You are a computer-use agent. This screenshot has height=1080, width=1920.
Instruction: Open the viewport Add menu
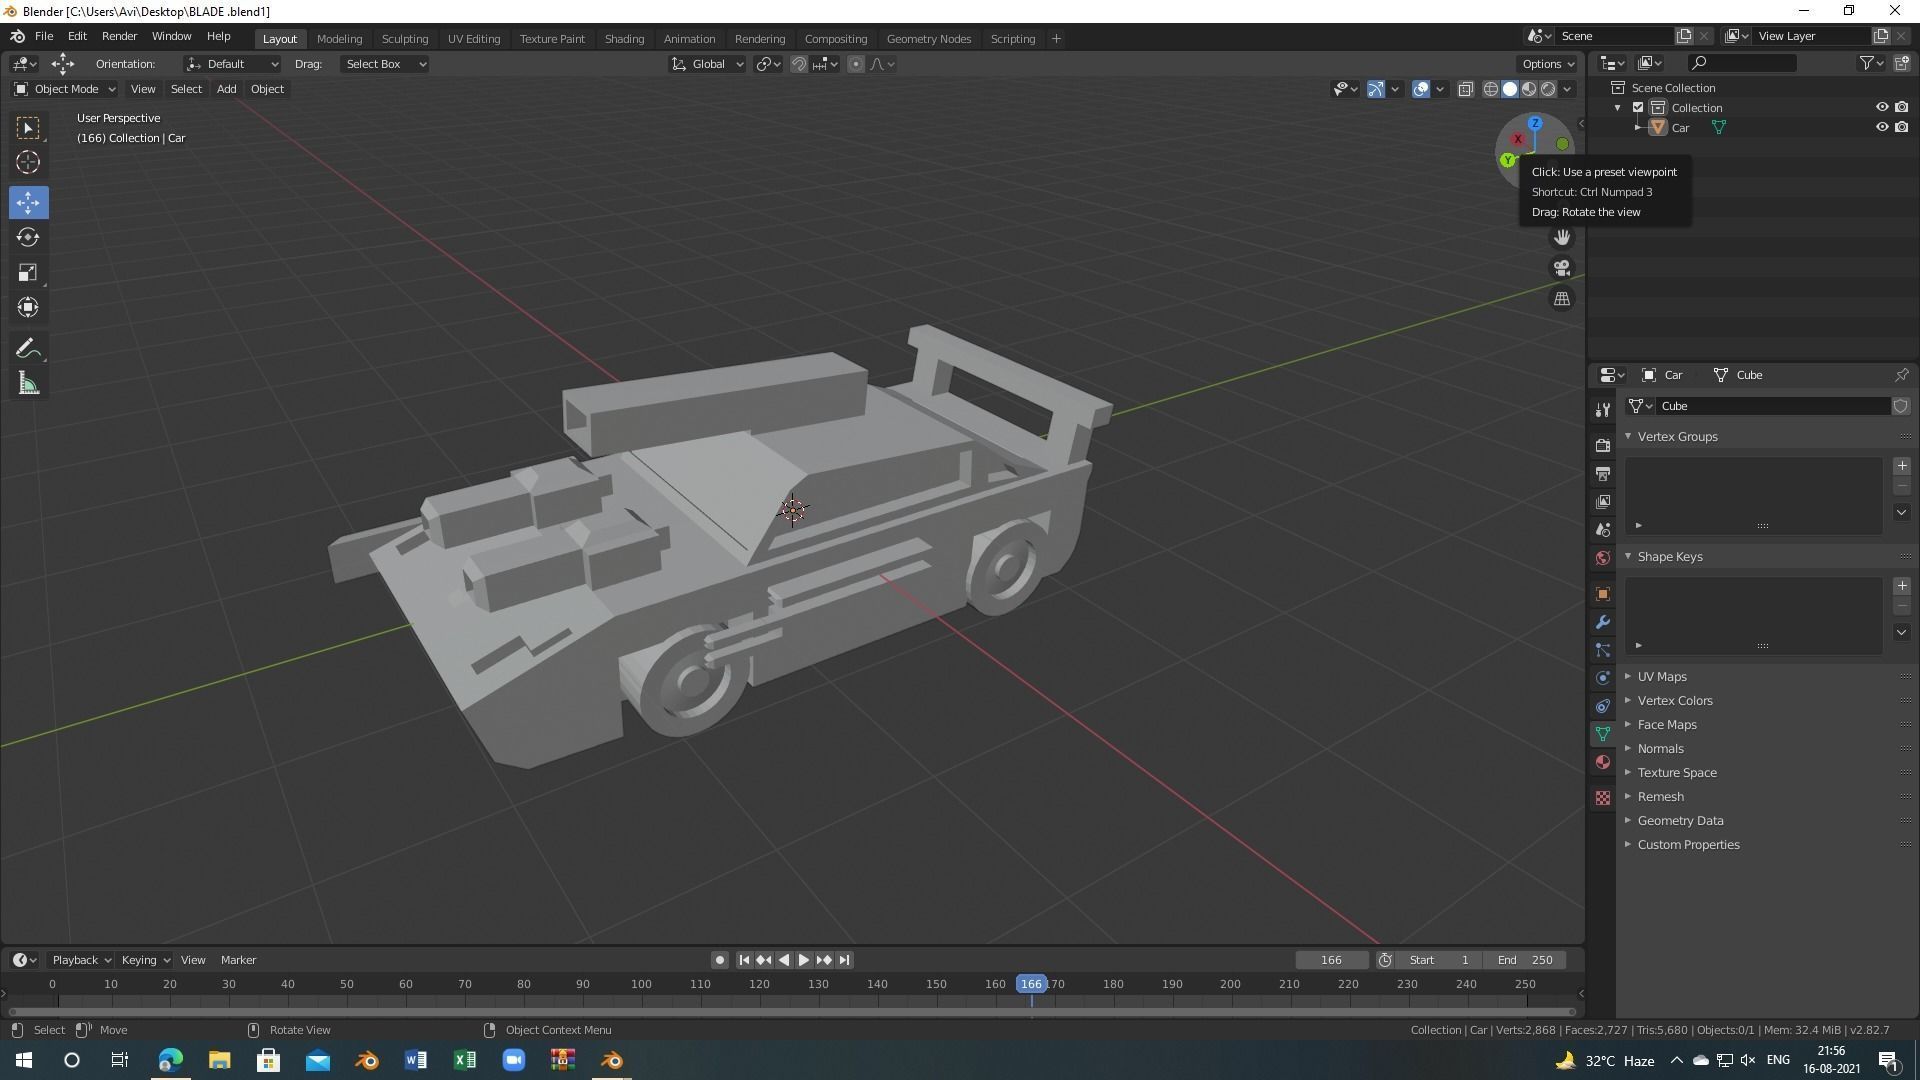(226, 89)
